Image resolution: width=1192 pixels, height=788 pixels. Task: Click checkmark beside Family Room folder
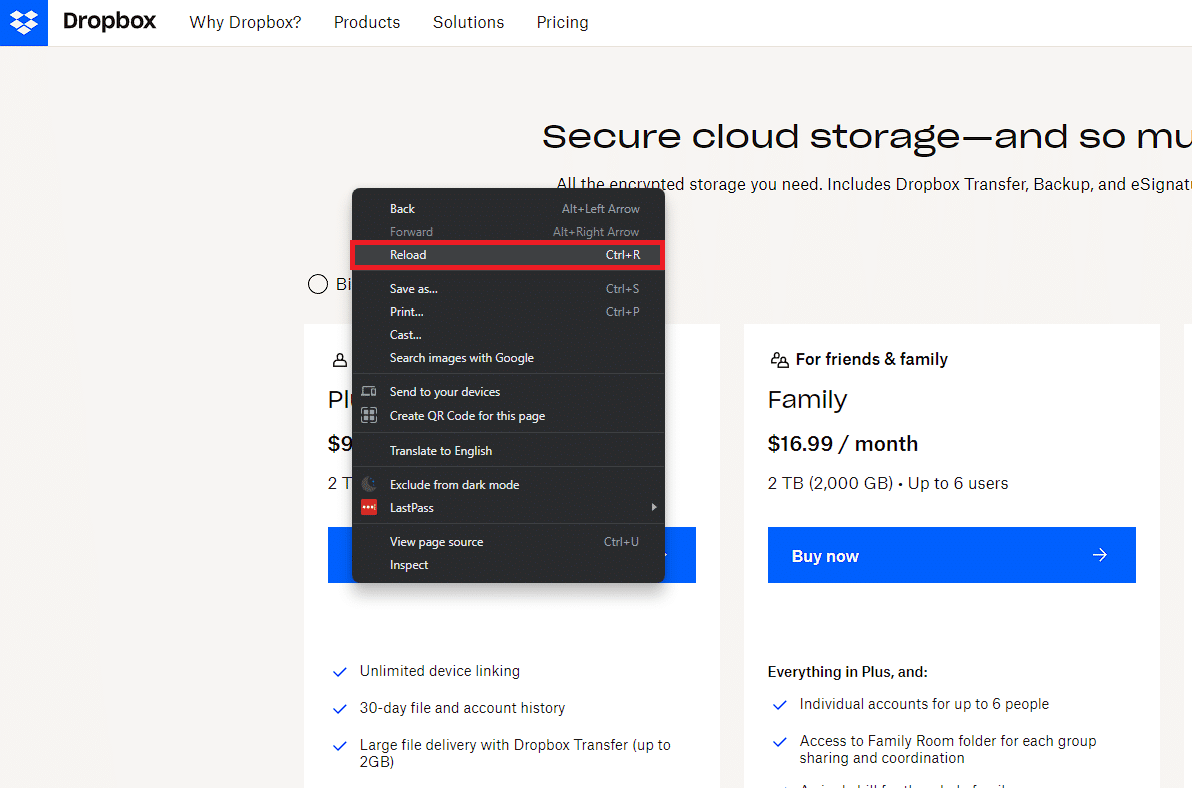[779, 742]
